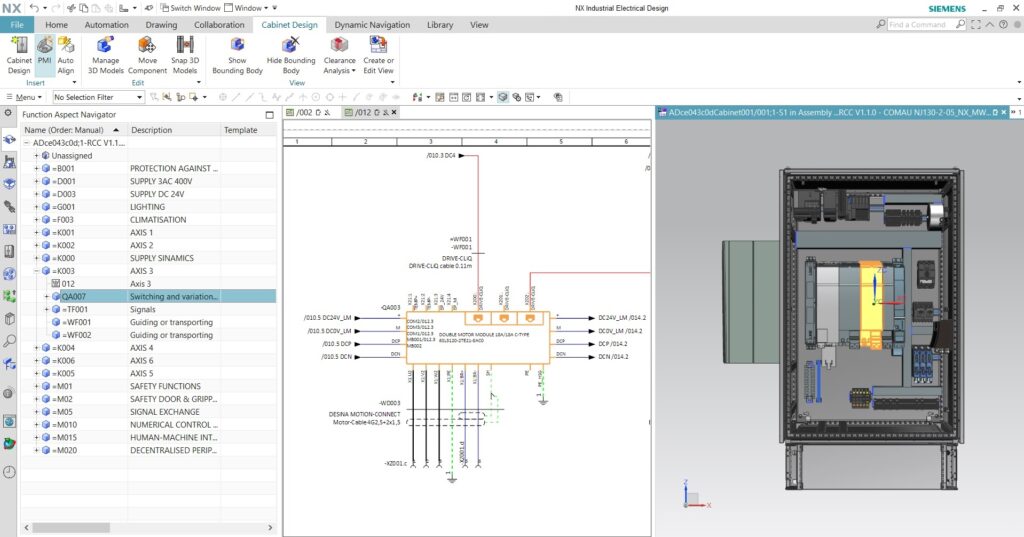Select the =WF001 Guiding or transporting item
The width and height of the screenshot is (1024, 537).
[x=78, y=322]
